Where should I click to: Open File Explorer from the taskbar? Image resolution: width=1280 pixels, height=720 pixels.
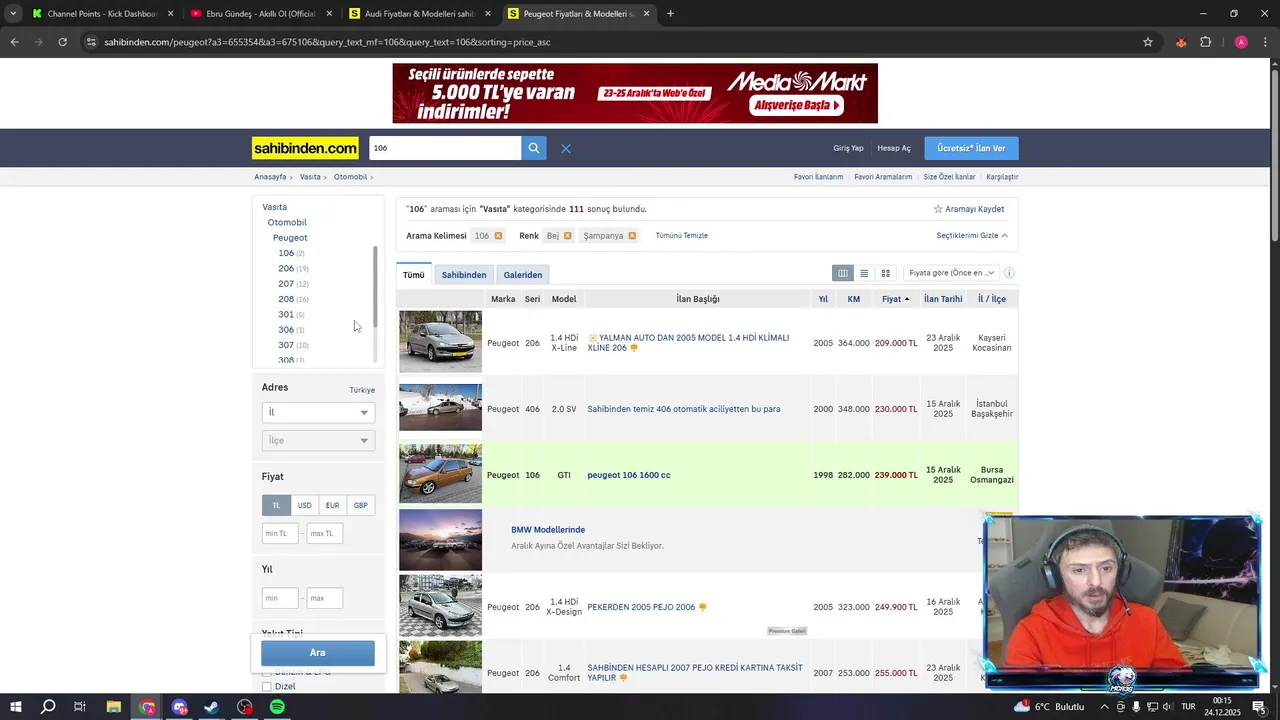tap(114, 707)
